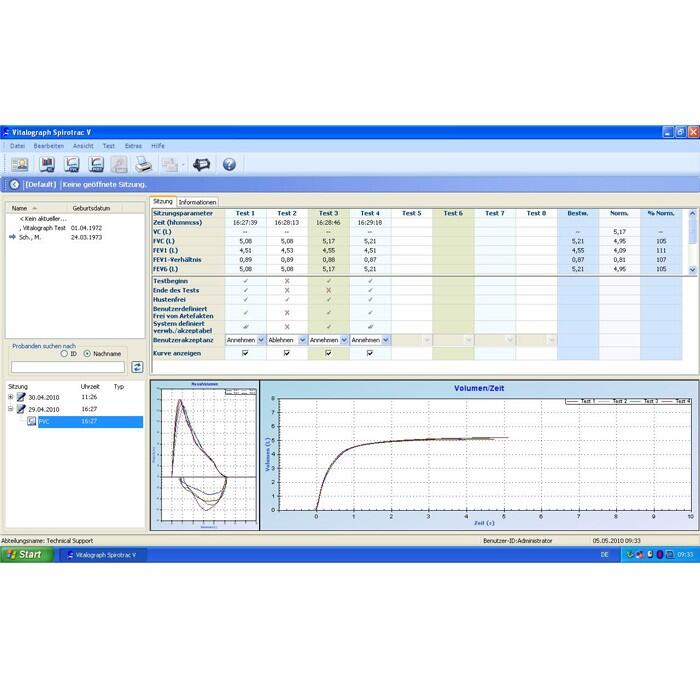The height and width of the screenshot is (700, 700).
Task: Select the FVC session row at 16:27
Action: pyautogui.click(x=90, y=421)
